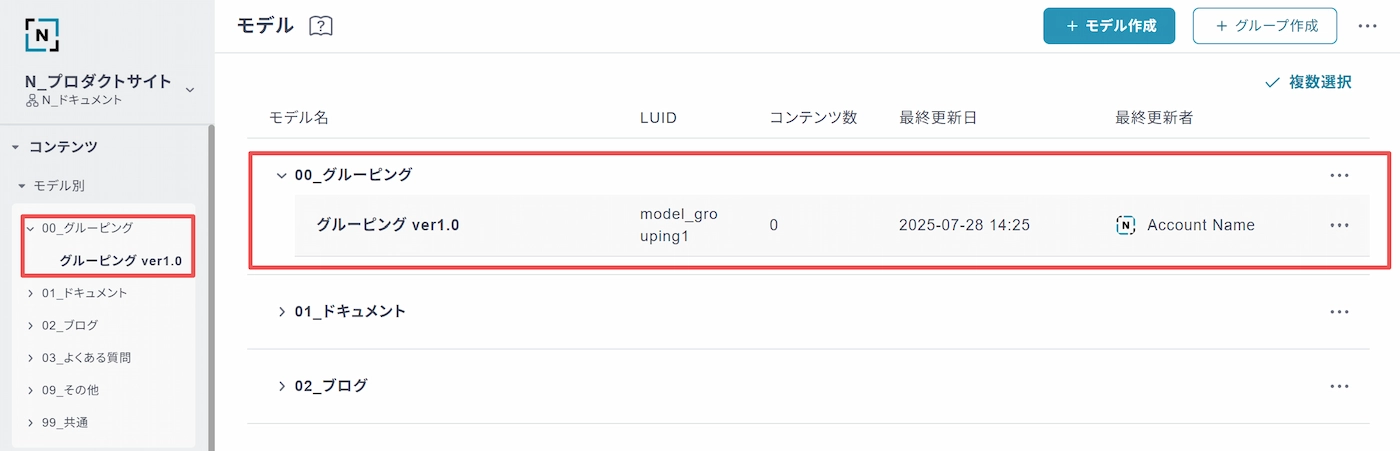This screenshot has height=451, width=1400.
Task: Enable 複数選択 multi-select mode
Action: pyautogui.click(x=1308, y=82)
